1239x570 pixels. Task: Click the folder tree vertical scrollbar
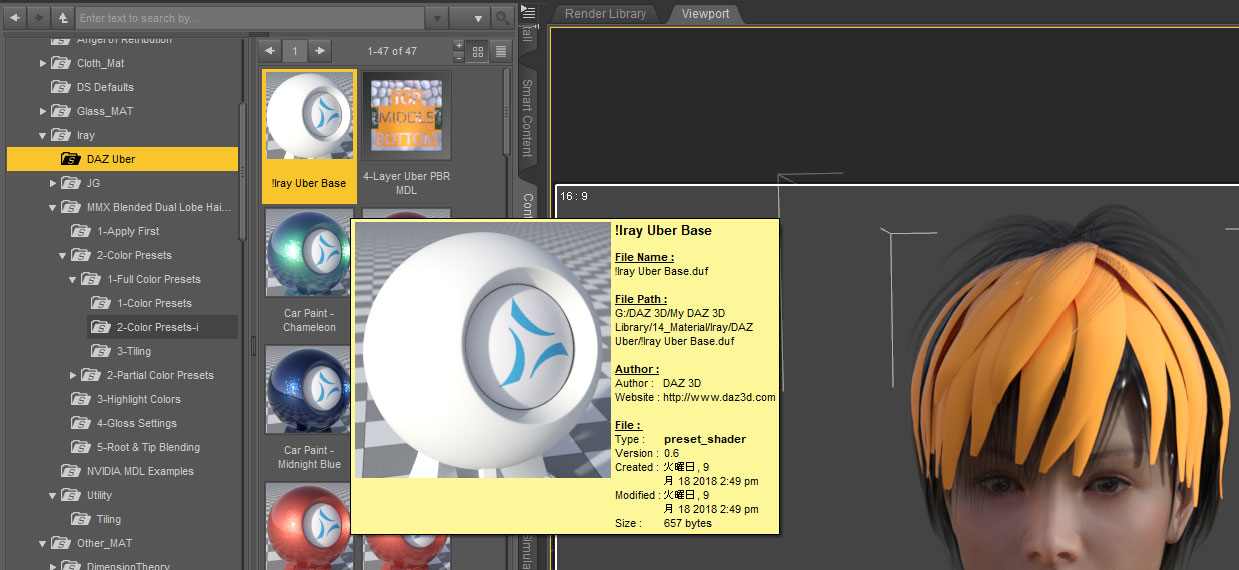(x=242, y=170)
